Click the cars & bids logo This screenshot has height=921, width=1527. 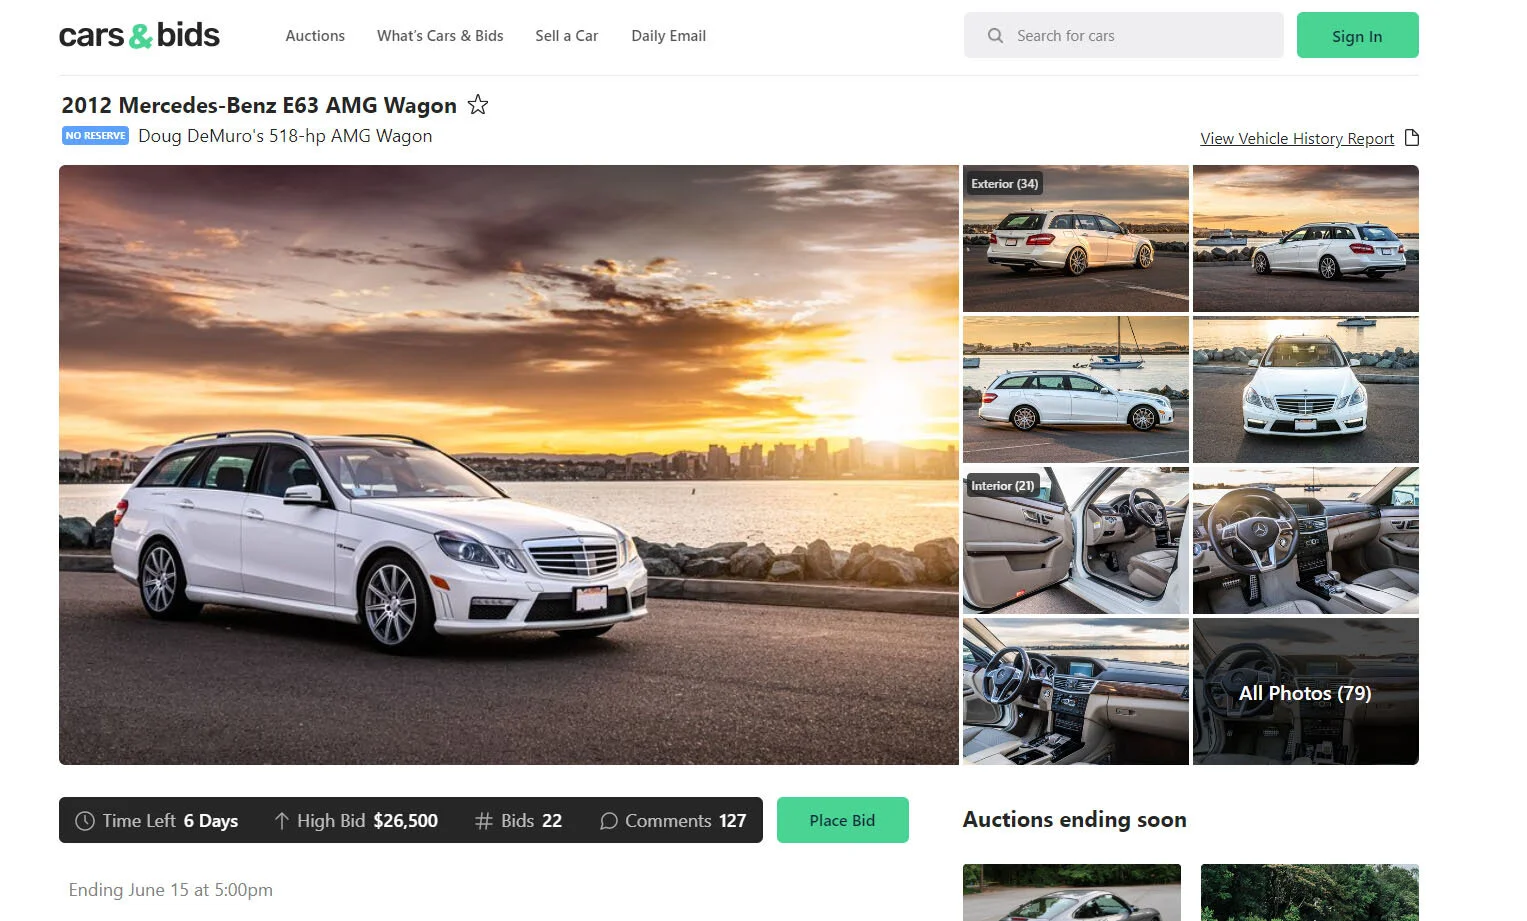[139, 35]
